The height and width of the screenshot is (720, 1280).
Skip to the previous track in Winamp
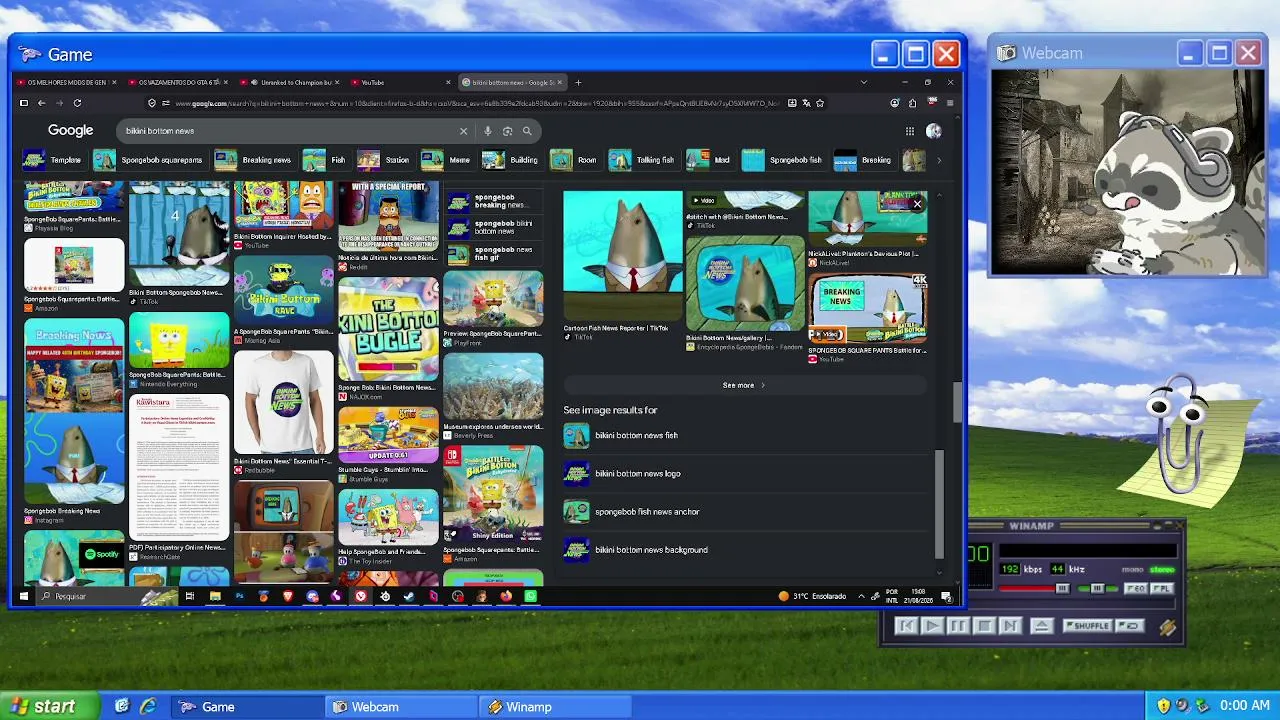(905, 626)
